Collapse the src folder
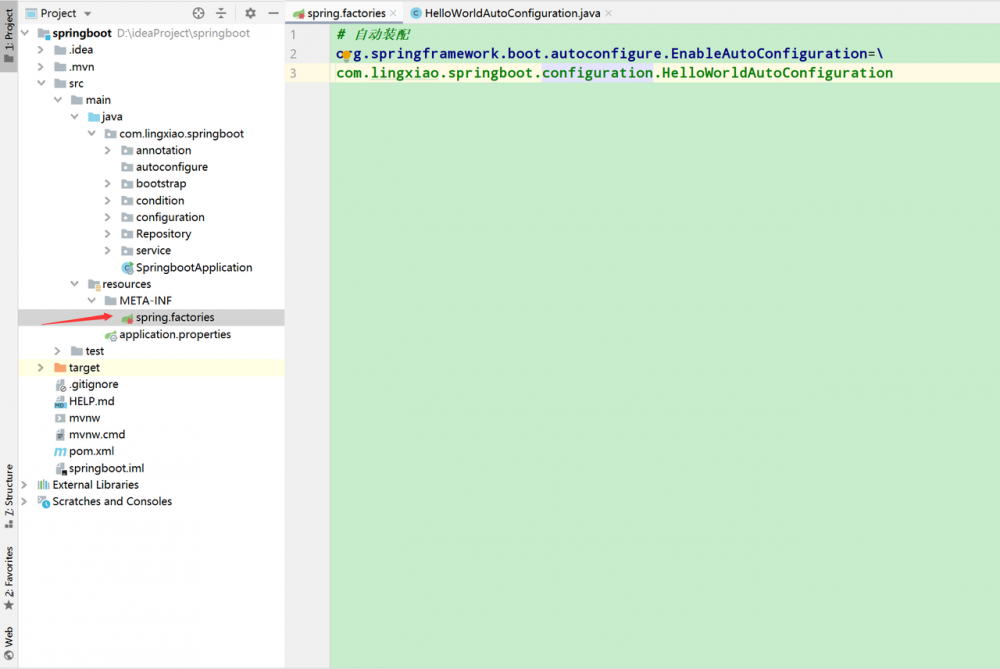Viewport: 1000px width, 669px height. pyautogui.click(x=41, y=83)
